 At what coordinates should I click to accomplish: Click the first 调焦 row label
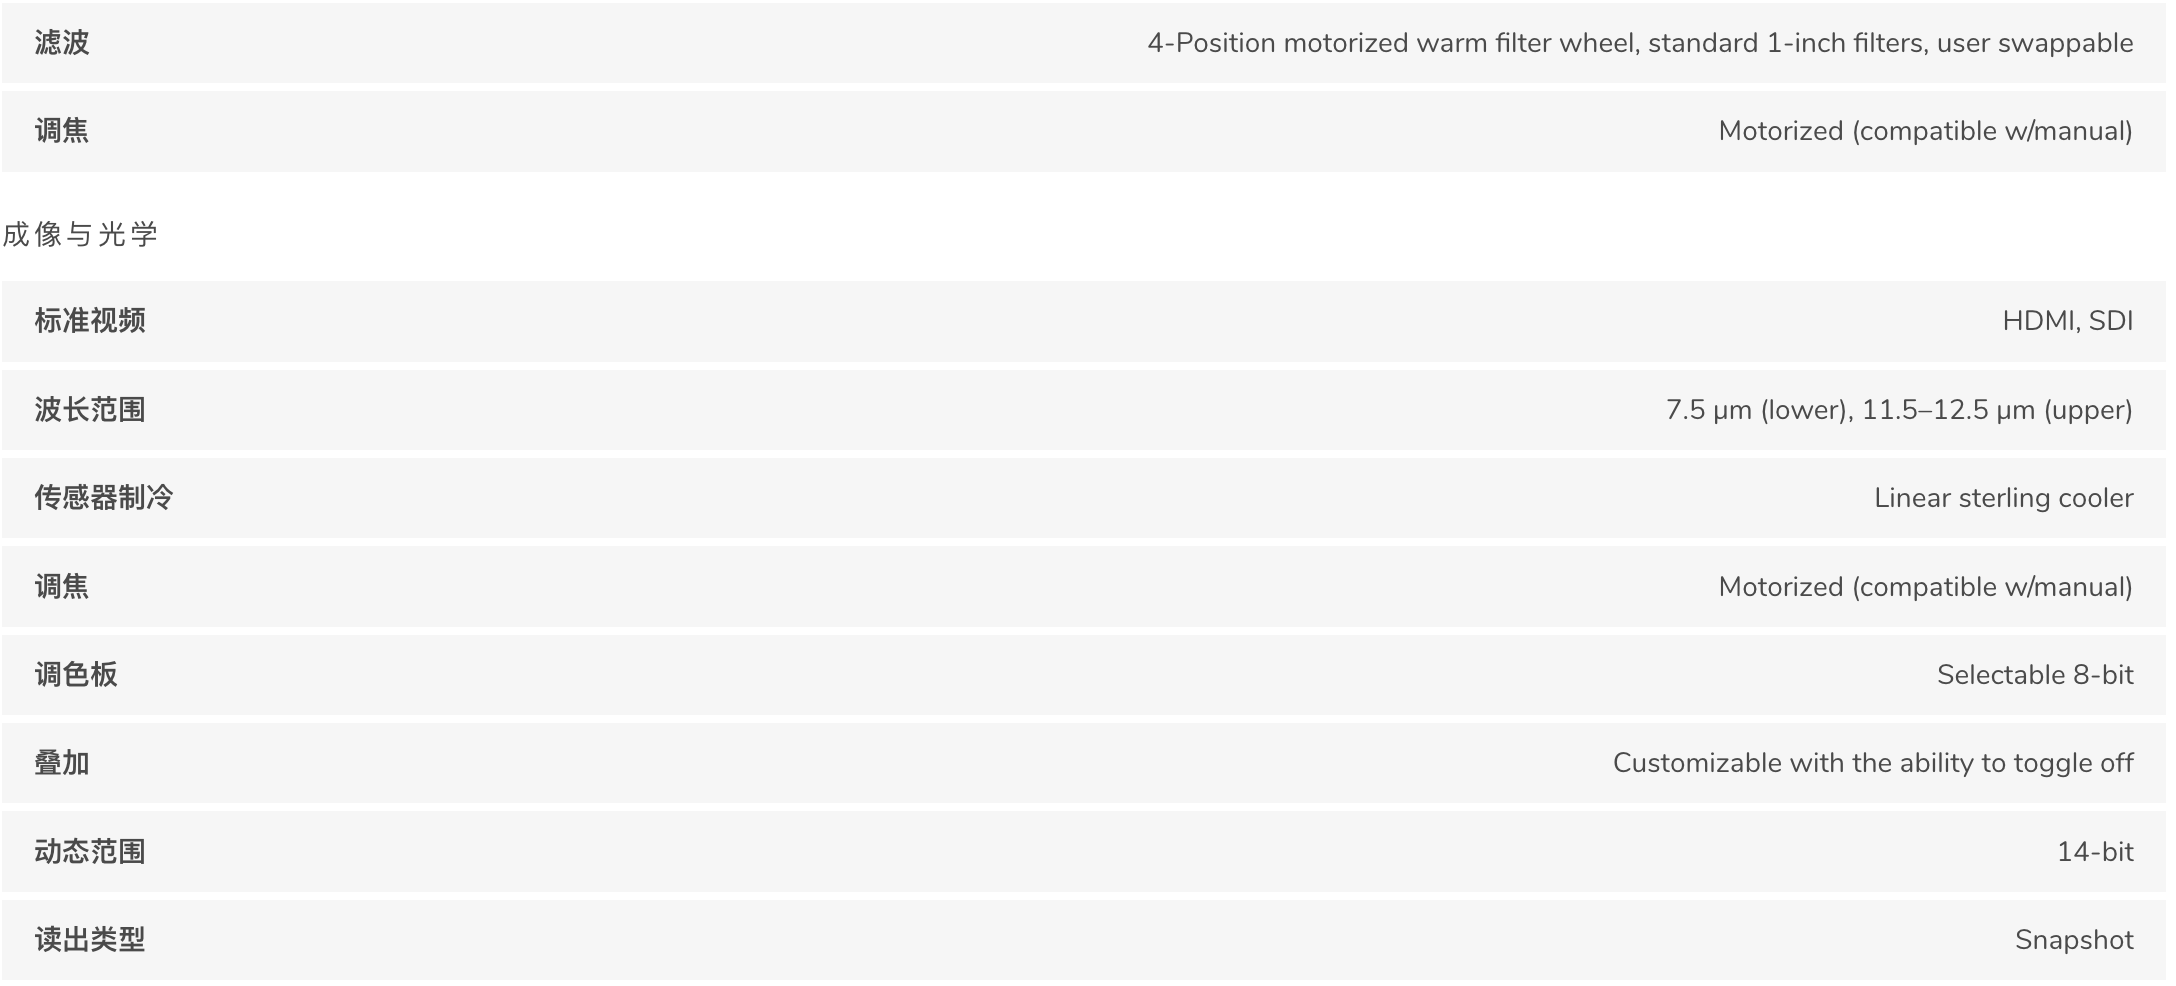point(62,131)
